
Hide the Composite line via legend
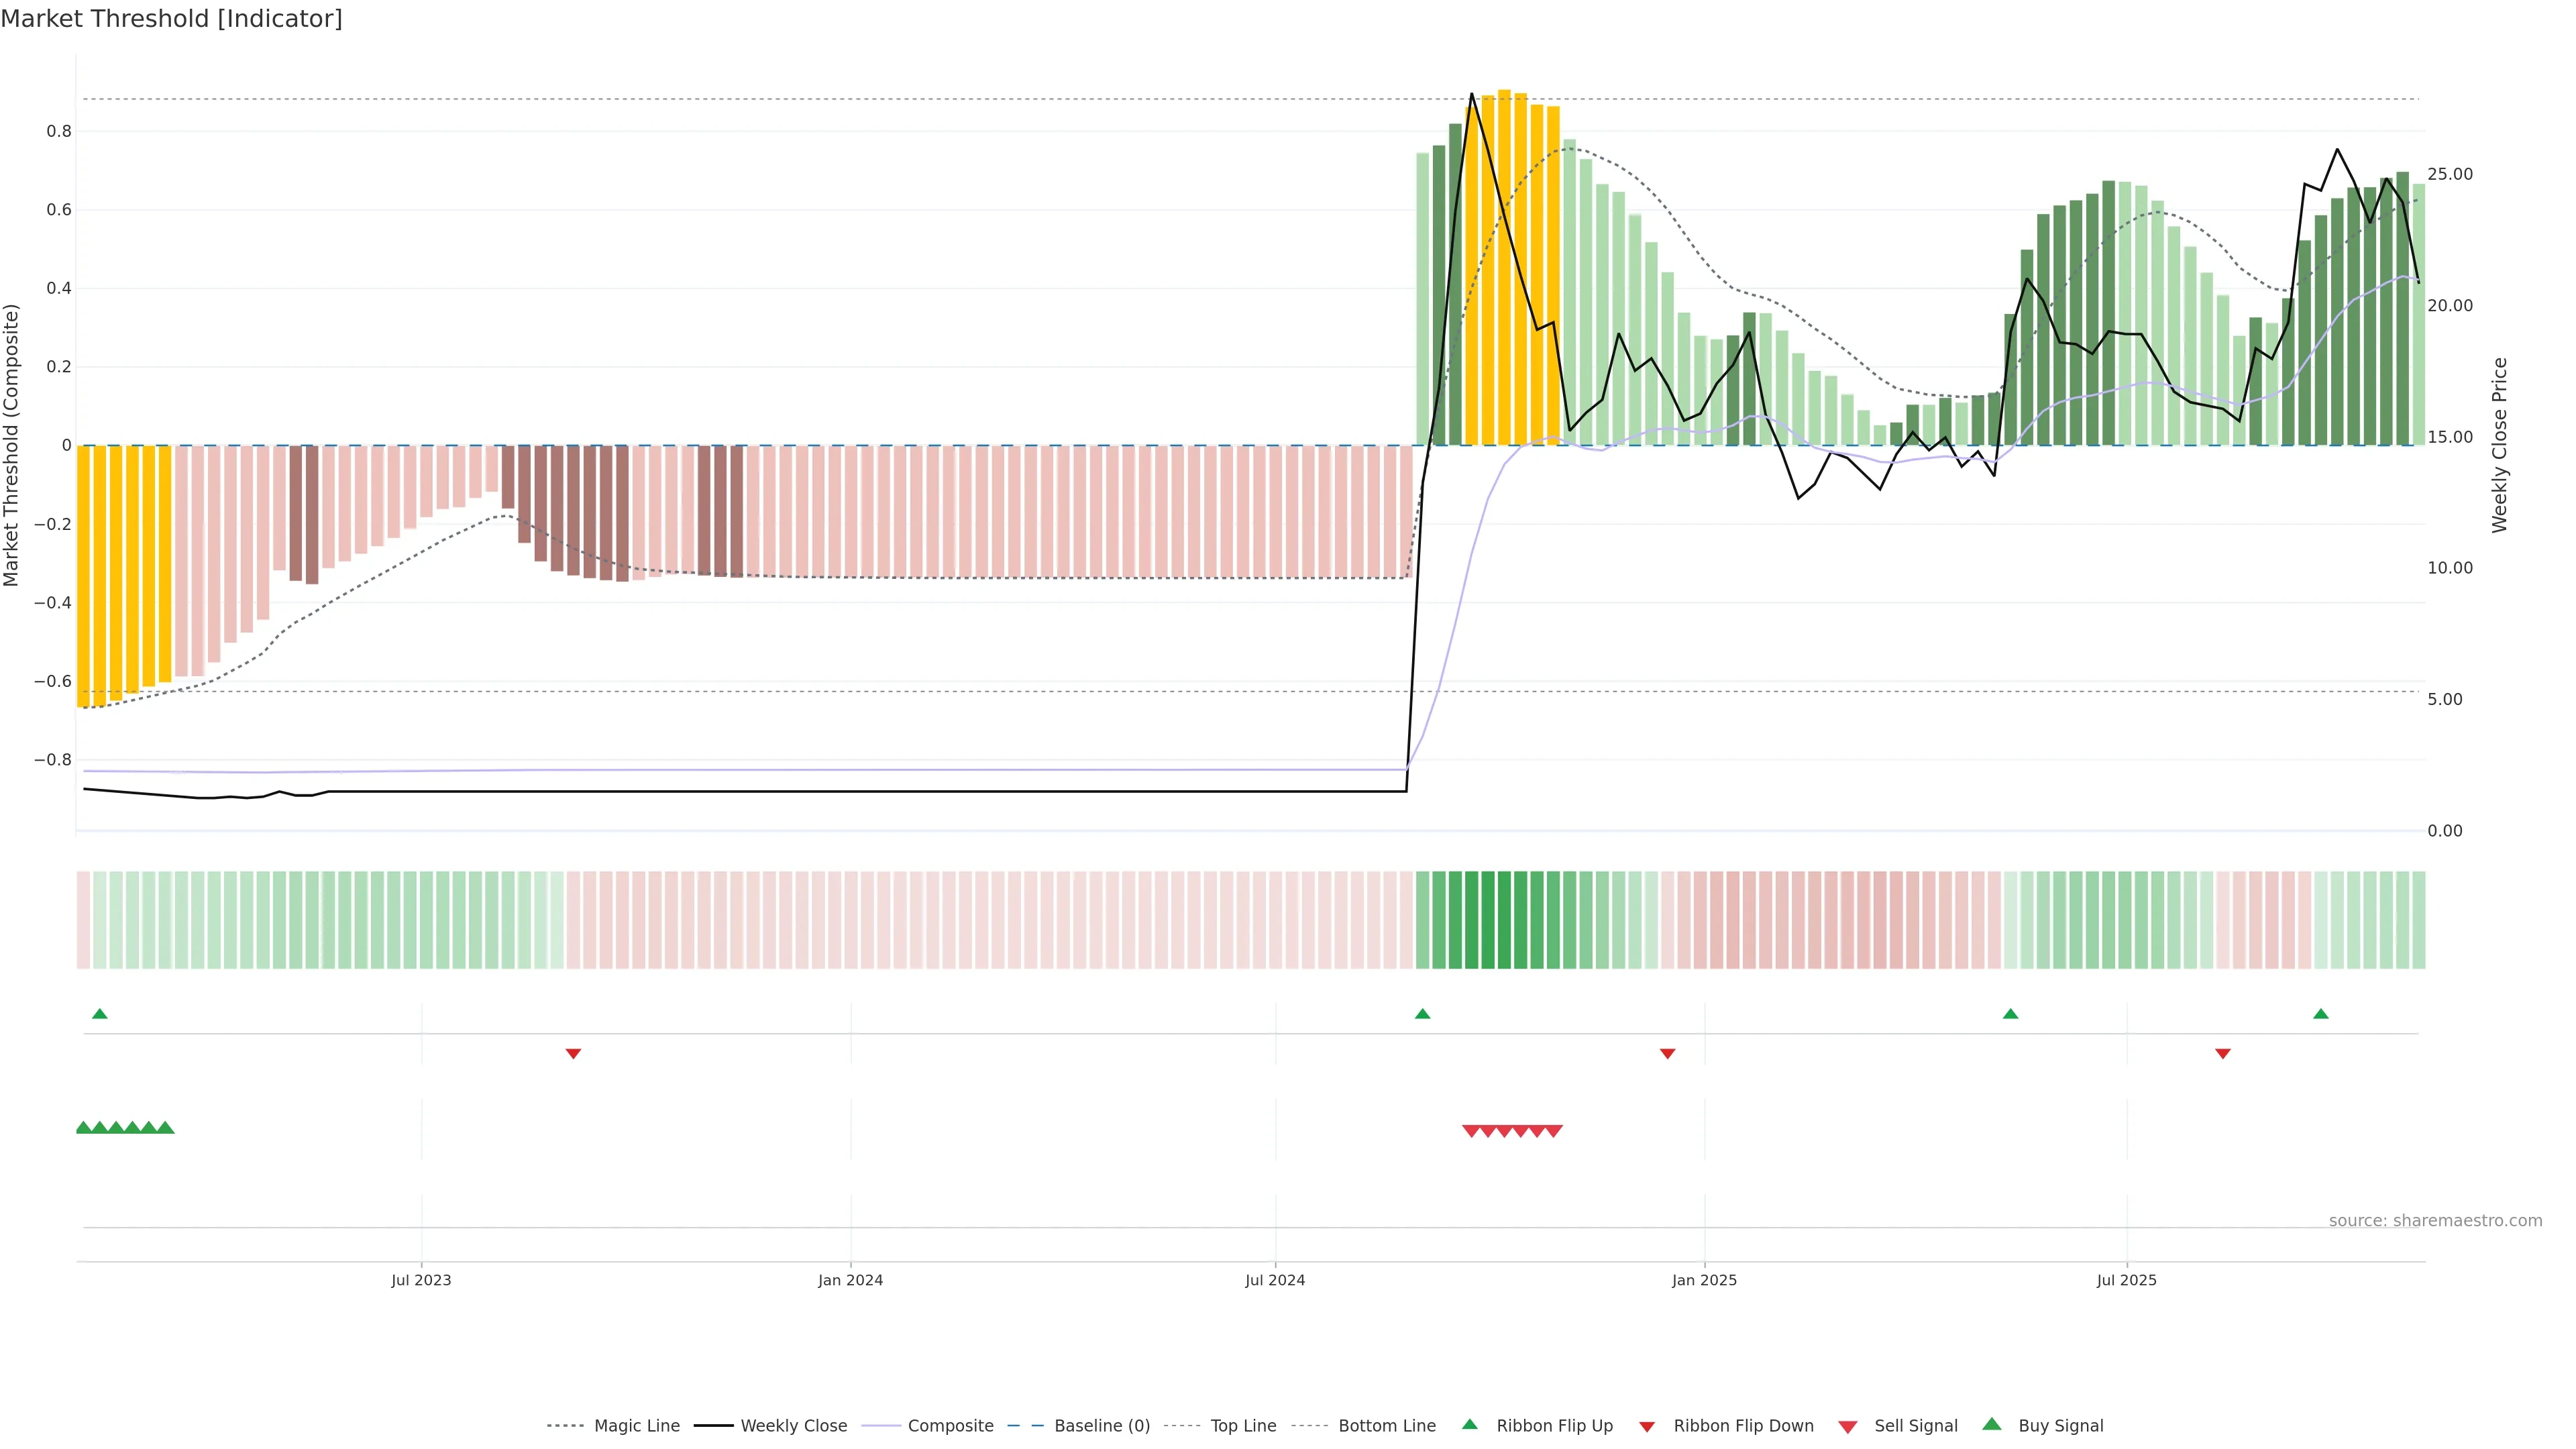pos(950,1426)
